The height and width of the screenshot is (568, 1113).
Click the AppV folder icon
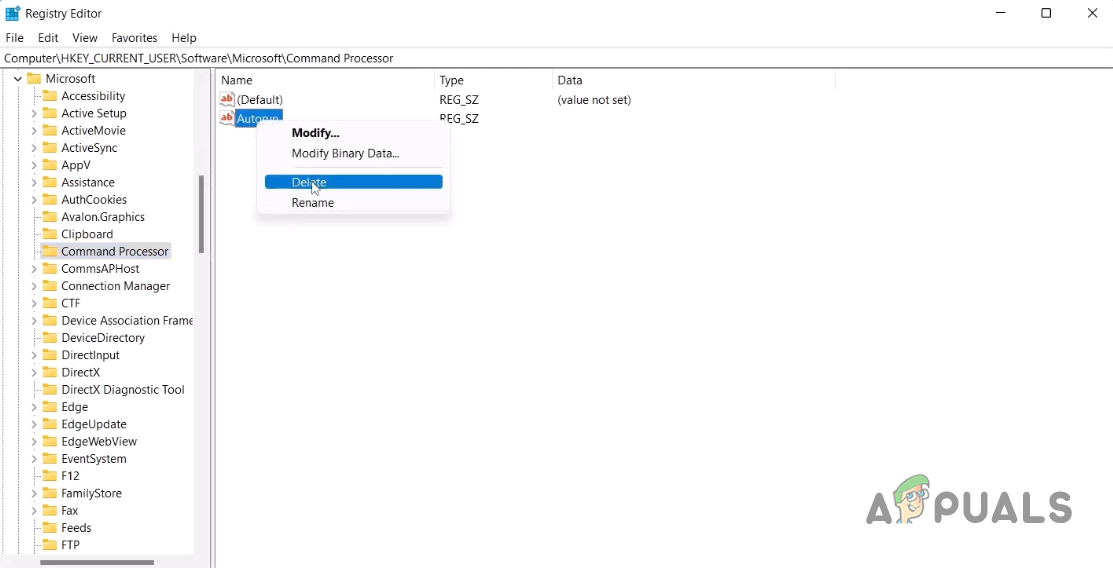[x=49, y=165]
